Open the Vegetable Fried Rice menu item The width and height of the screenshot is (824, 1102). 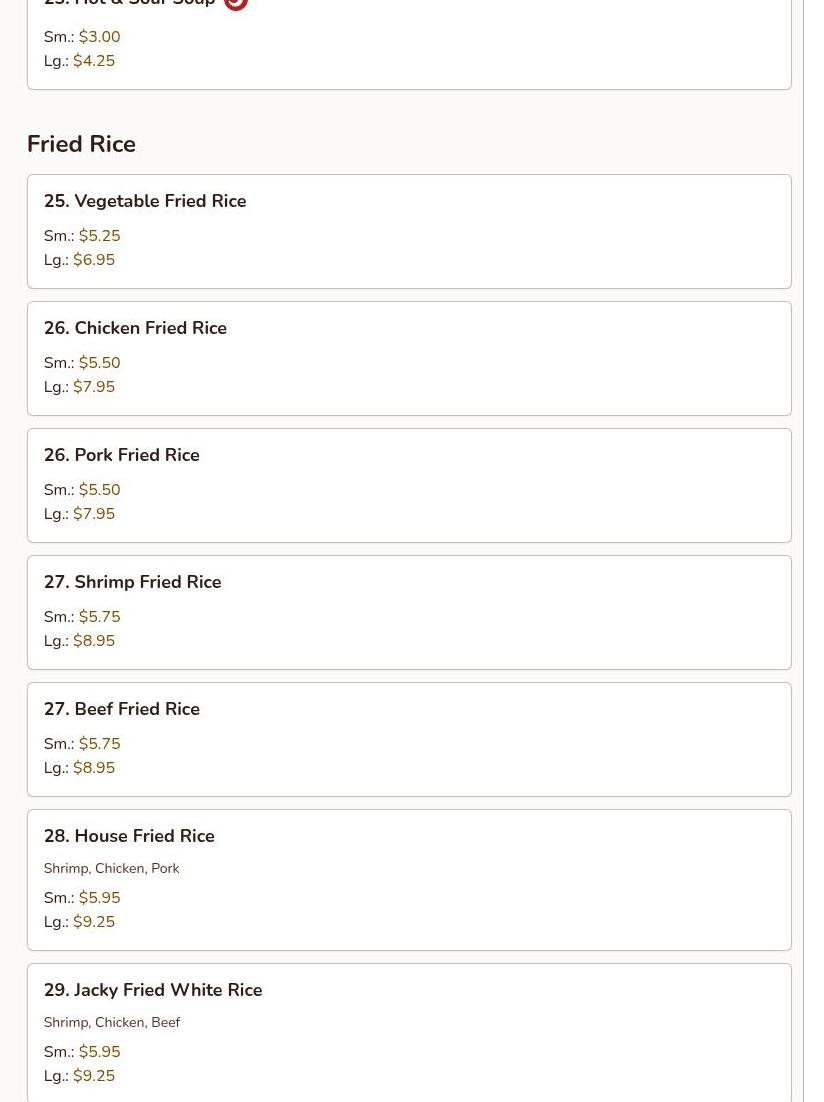tap(409, 231)
